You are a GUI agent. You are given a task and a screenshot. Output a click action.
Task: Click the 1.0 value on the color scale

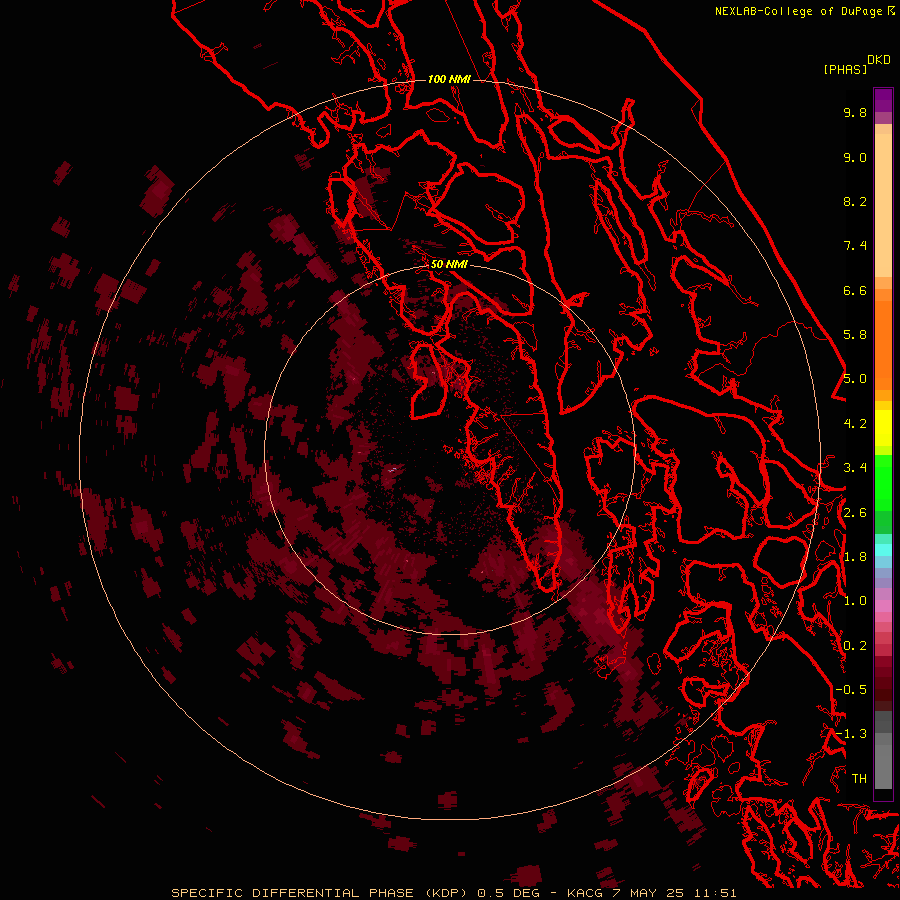(855, 601)
